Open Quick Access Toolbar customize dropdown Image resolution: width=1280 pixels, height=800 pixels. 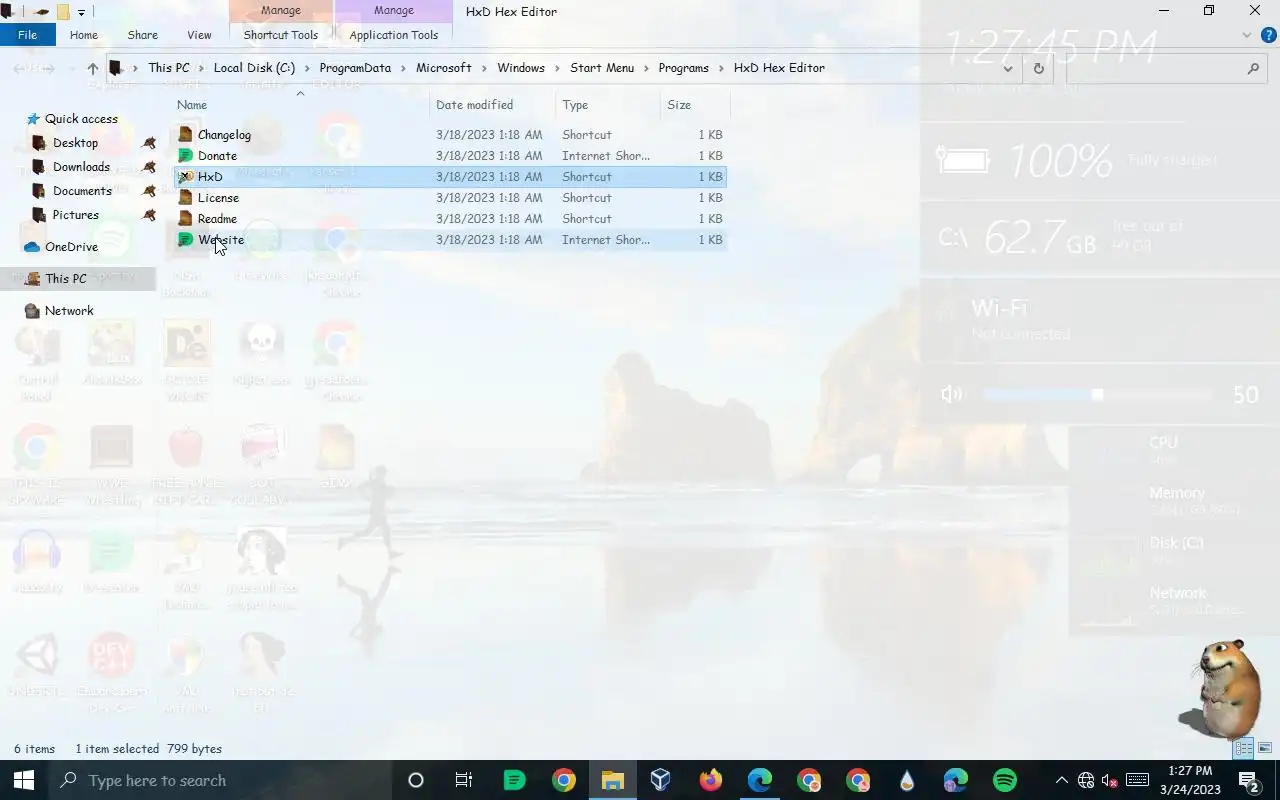(81, 12)
